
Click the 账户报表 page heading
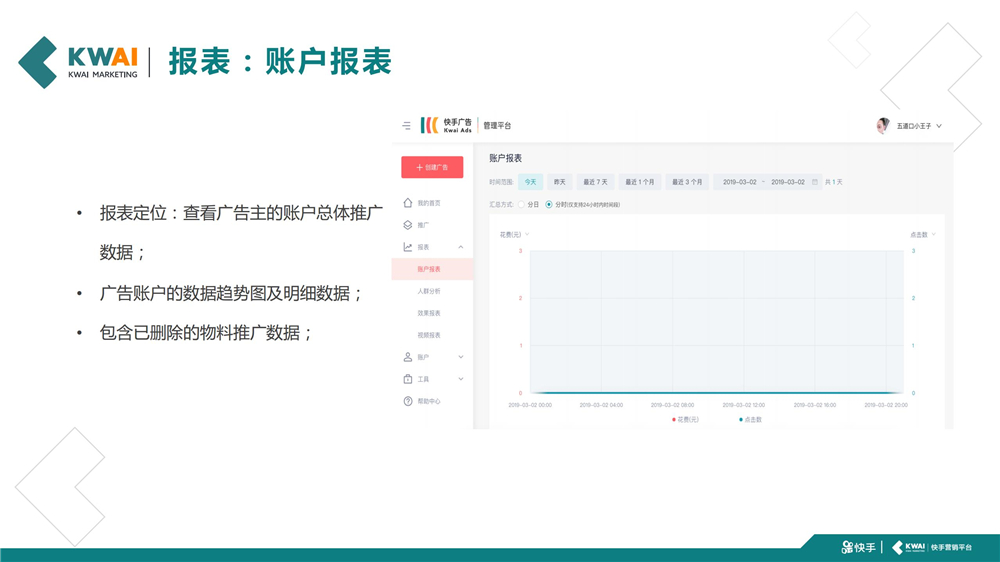tap(505, 158)
